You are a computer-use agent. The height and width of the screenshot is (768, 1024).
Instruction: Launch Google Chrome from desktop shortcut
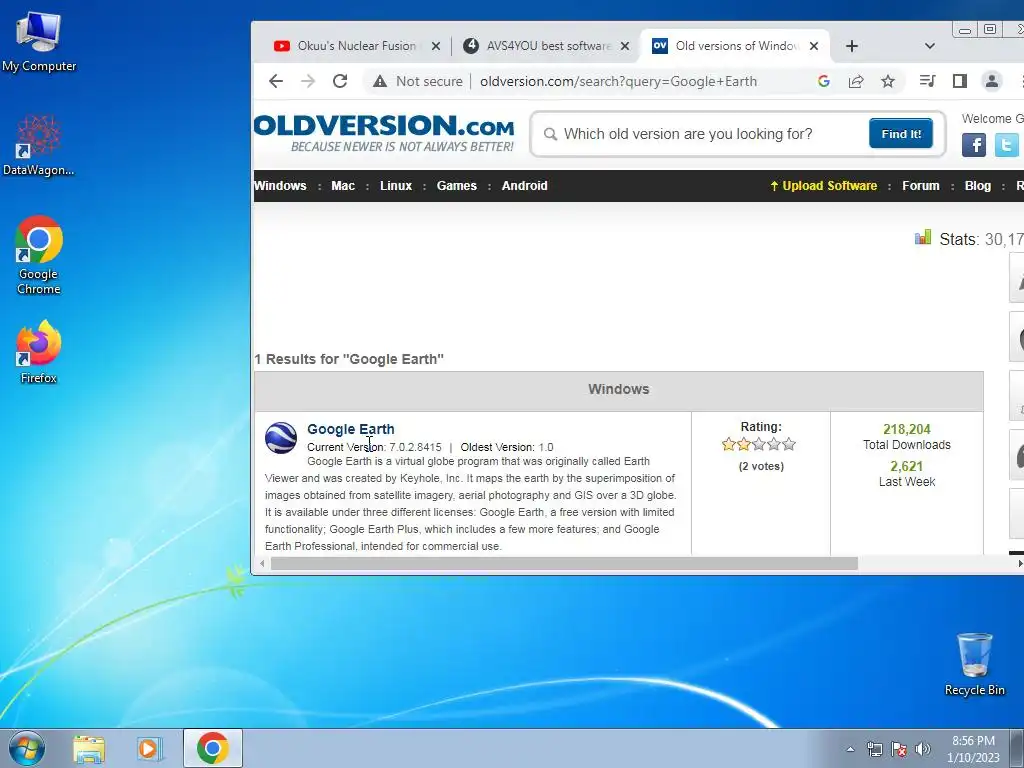pyautogui.click(x=39, y=255)
